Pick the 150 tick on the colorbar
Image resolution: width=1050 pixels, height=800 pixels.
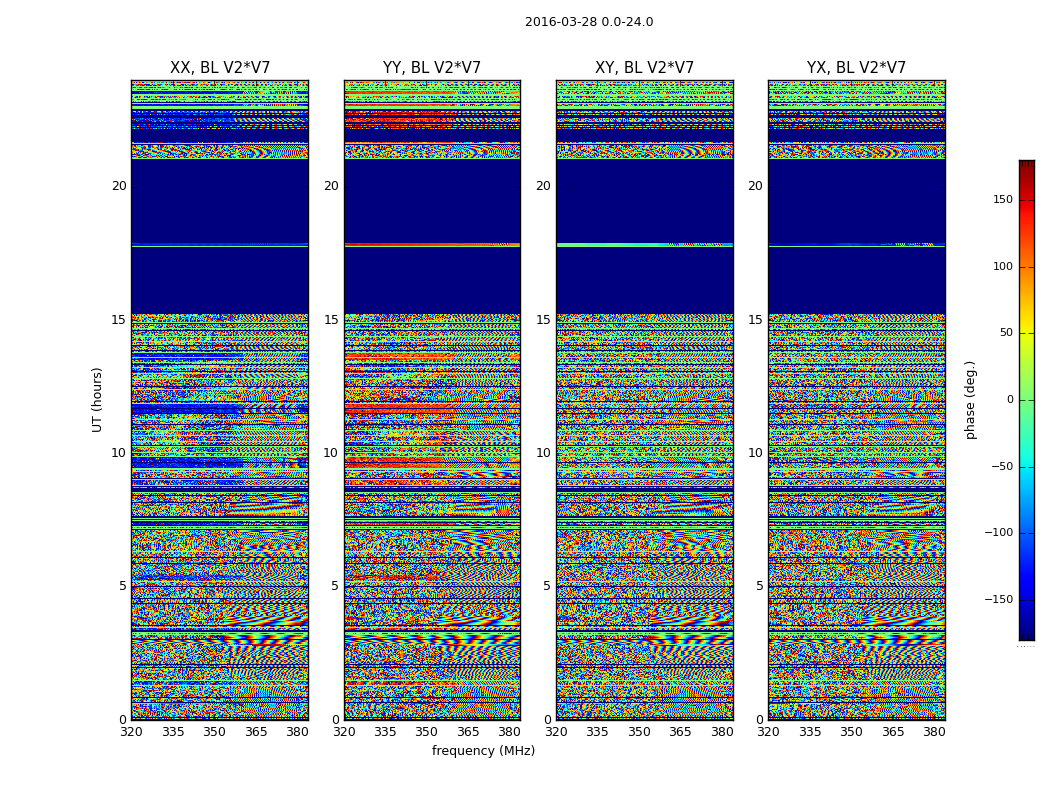pos(1003,199)
